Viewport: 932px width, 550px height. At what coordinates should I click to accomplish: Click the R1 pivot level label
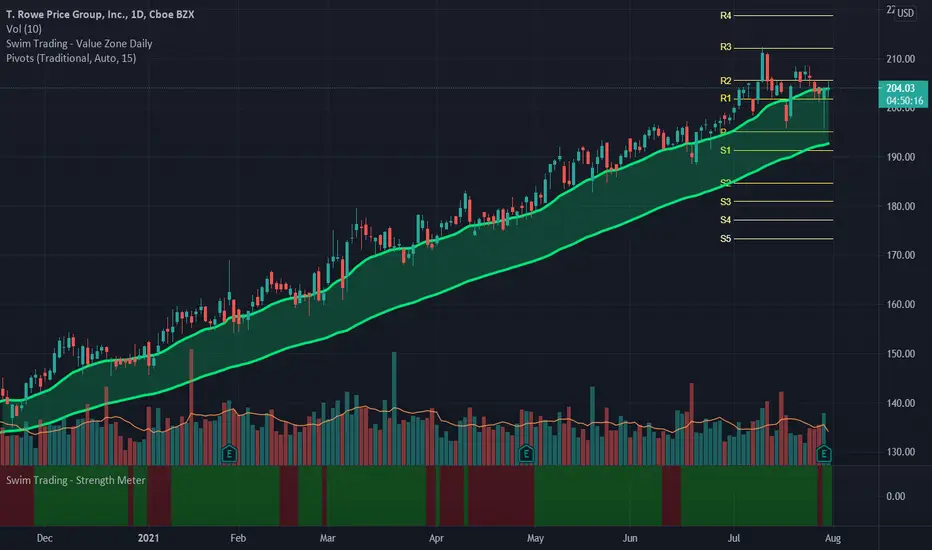pyautogui.click(x=726, y=98)
